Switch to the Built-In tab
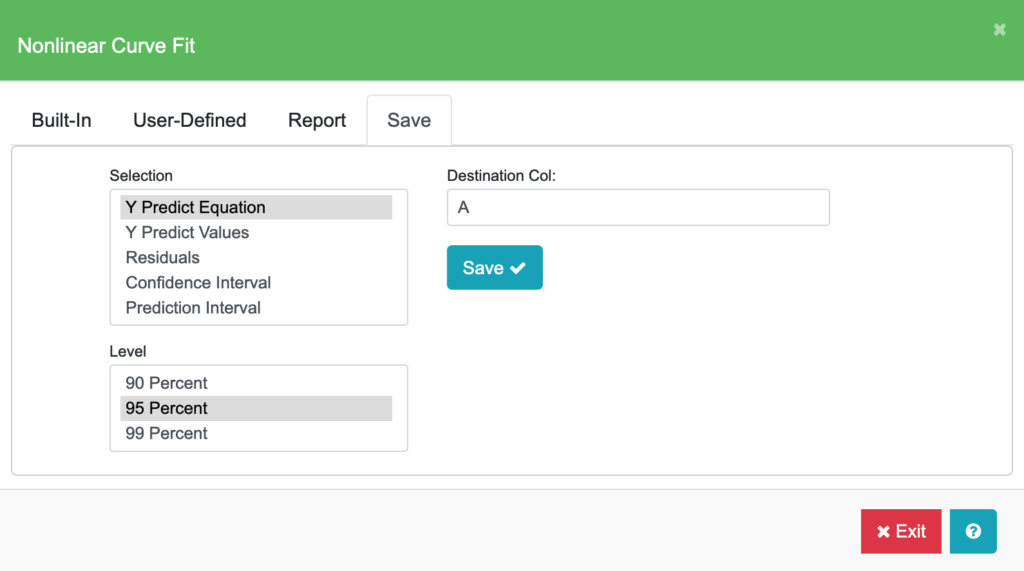The height and width of the screenshot is (571, 1024). [x=61, y=120]
